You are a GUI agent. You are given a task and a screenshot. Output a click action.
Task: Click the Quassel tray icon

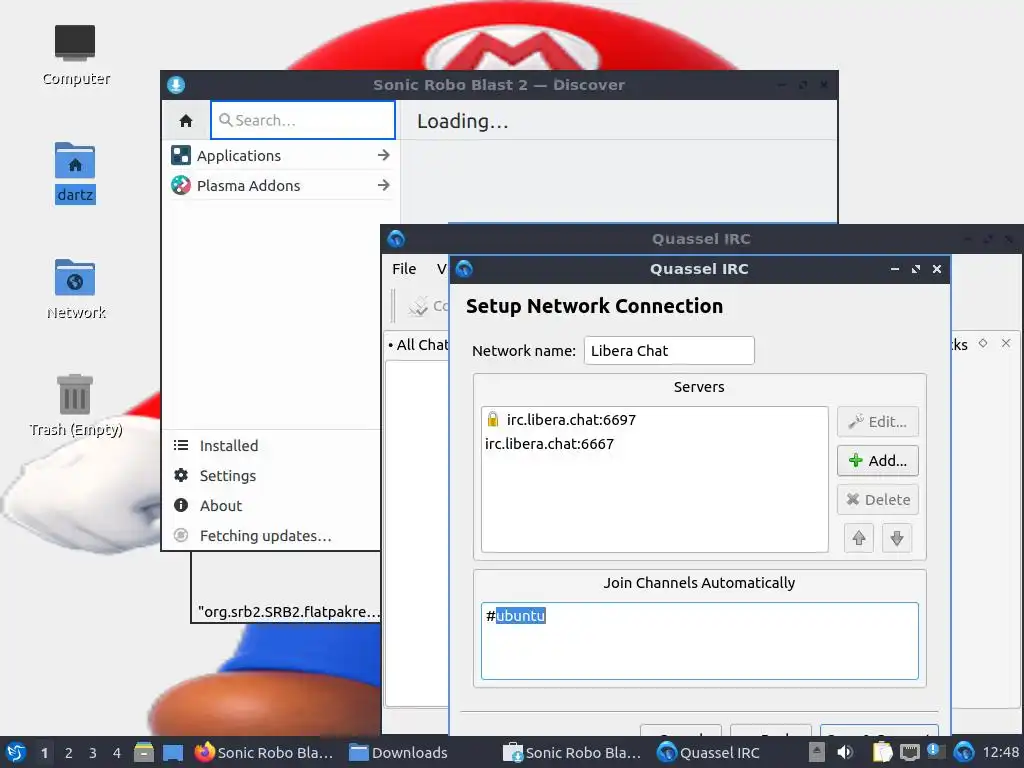tap(963, 752)
